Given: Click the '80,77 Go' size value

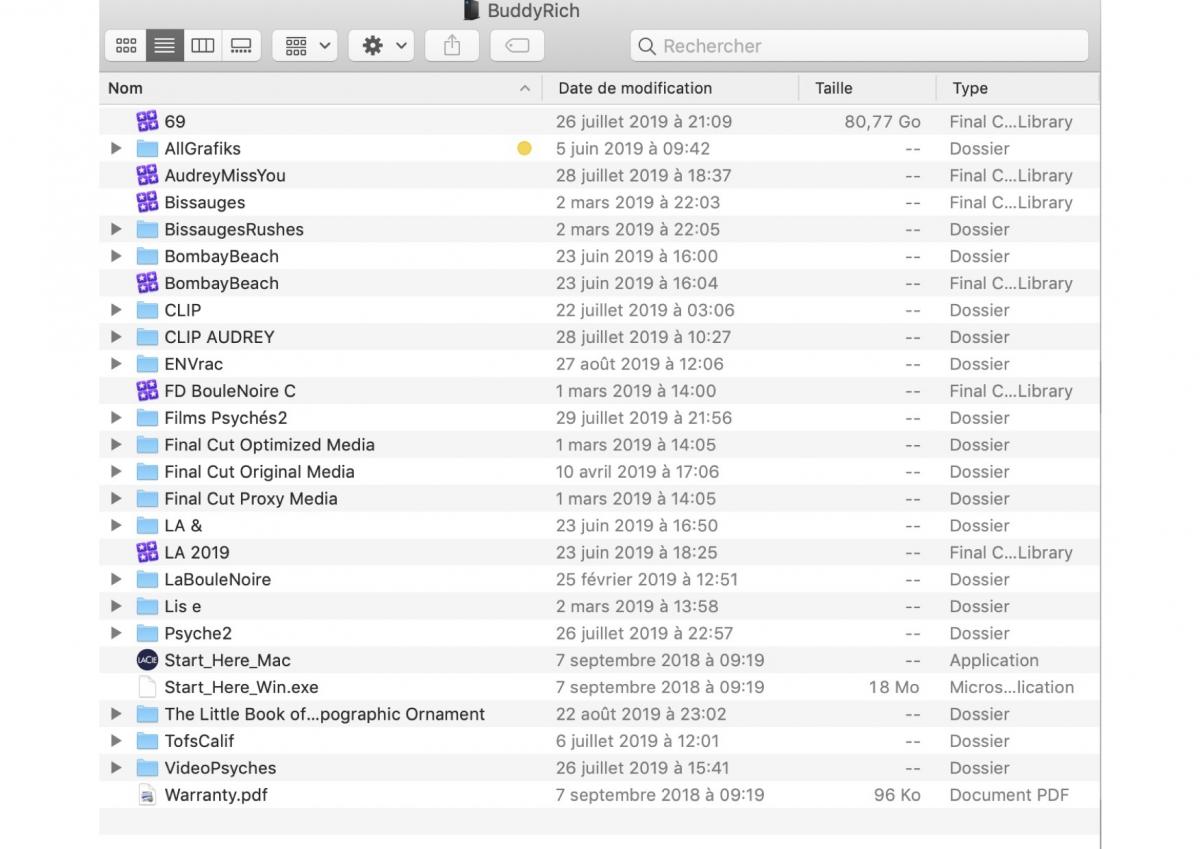Looking at the screenshot, I should click(883, 121).
